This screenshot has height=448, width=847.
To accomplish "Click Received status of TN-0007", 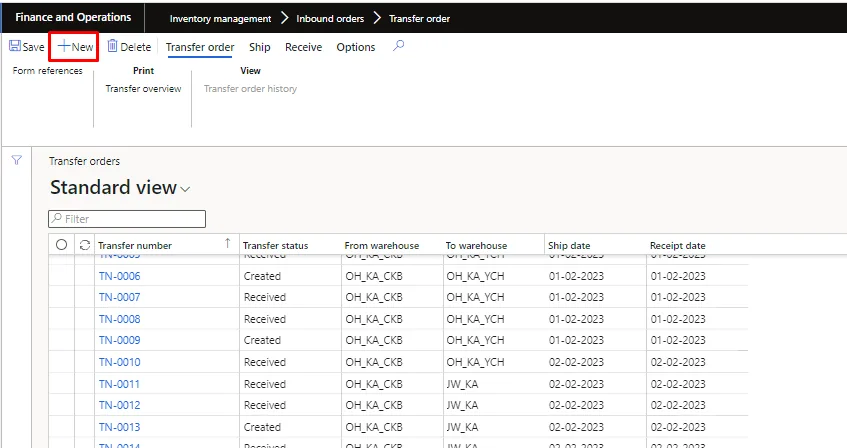I will click(x=265, y=297).
